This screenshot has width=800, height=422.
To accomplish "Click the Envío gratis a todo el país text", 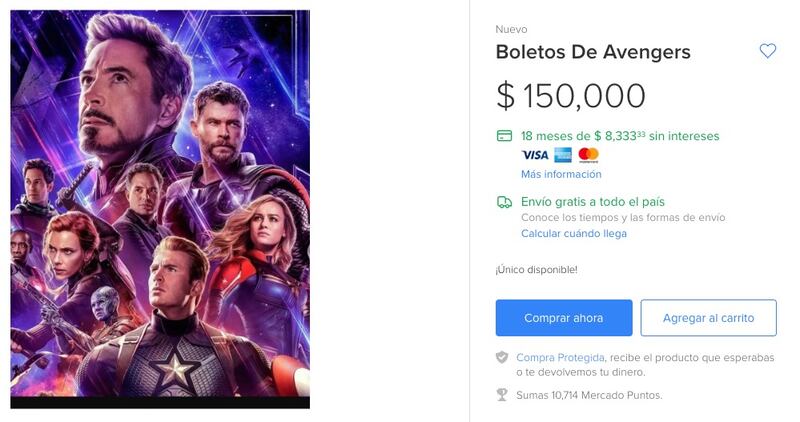I will tap(593, 202).
